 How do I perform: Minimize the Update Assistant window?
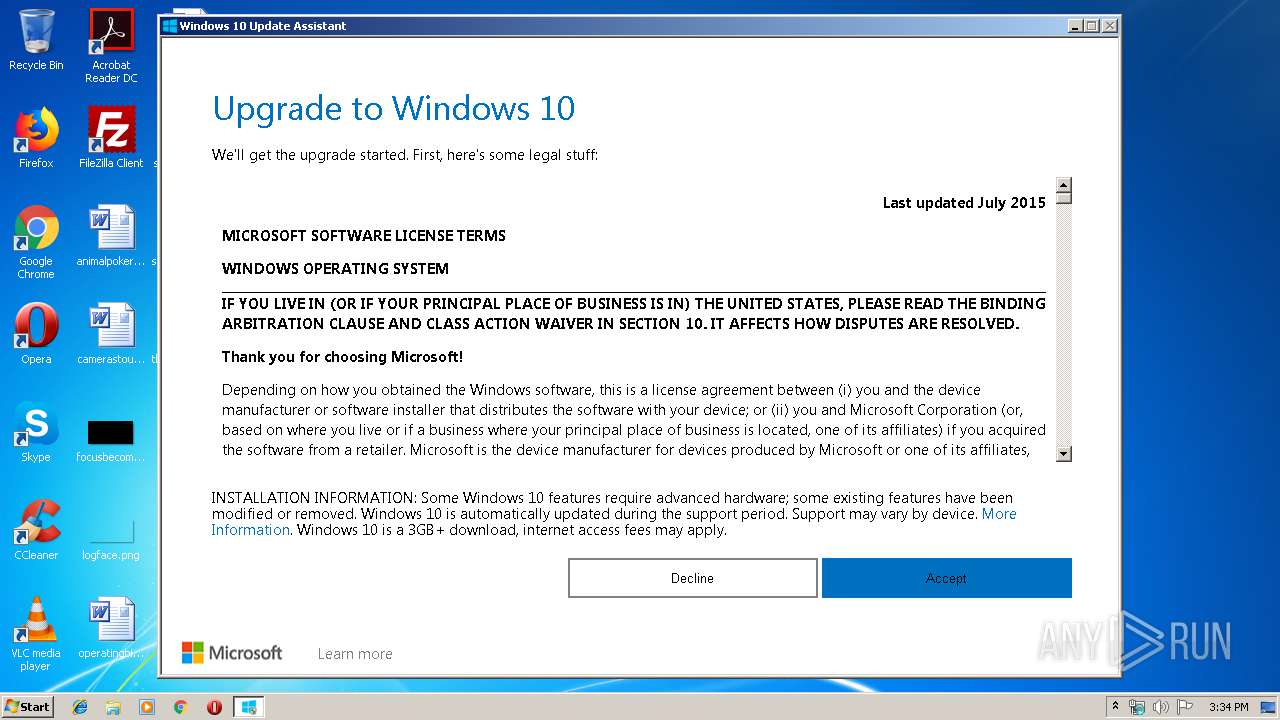click(1075, 26)
